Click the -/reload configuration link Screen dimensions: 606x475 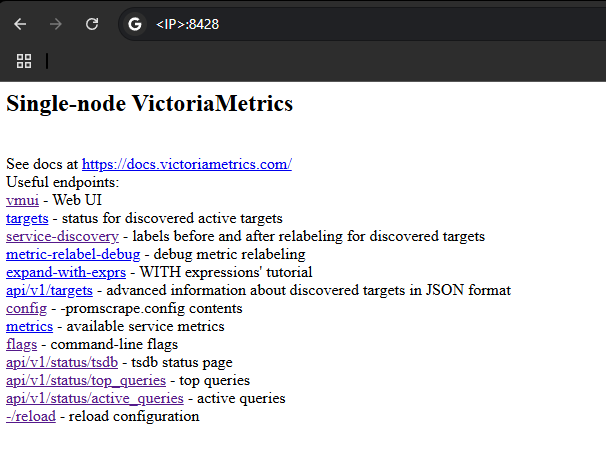[31, 416]
